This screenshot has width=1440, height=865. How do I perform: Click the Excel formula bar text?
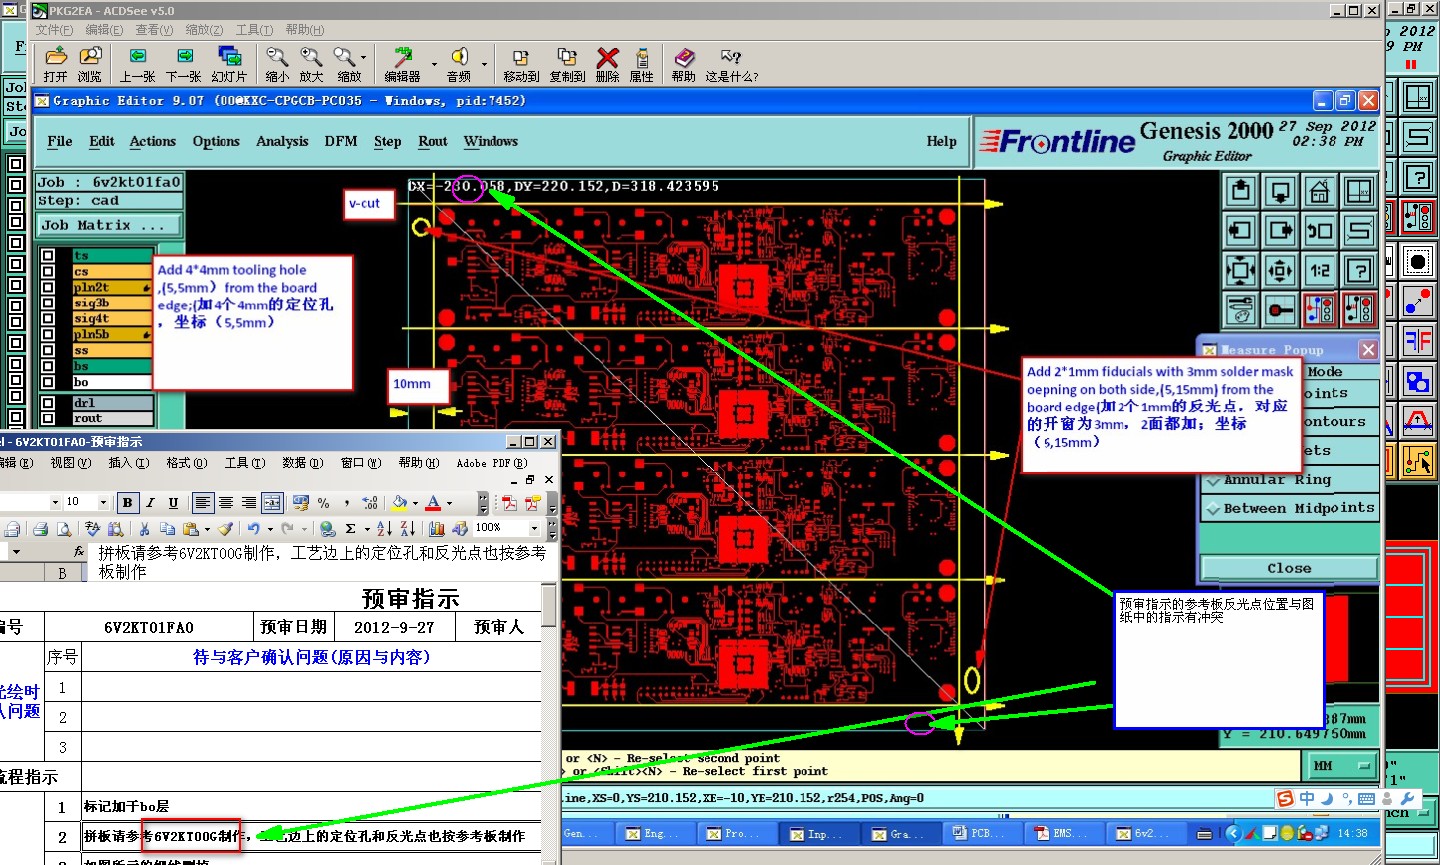(x=322, y=562)
